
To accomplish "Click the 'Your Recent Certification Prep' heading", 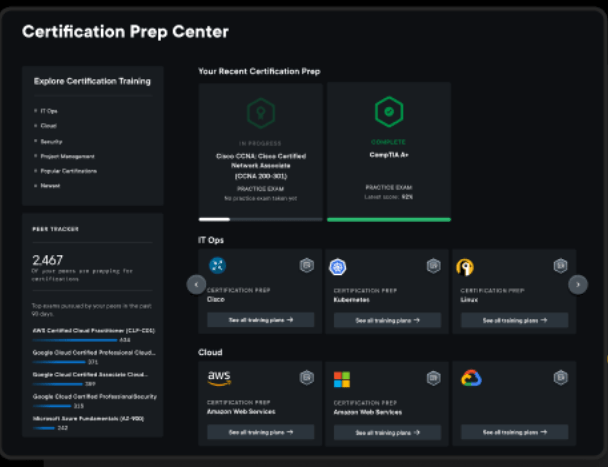I will pos(259,71).
